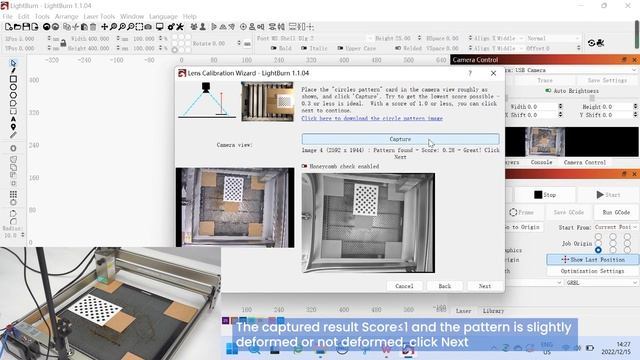Click the download circle pattern link

coord(372,118)
